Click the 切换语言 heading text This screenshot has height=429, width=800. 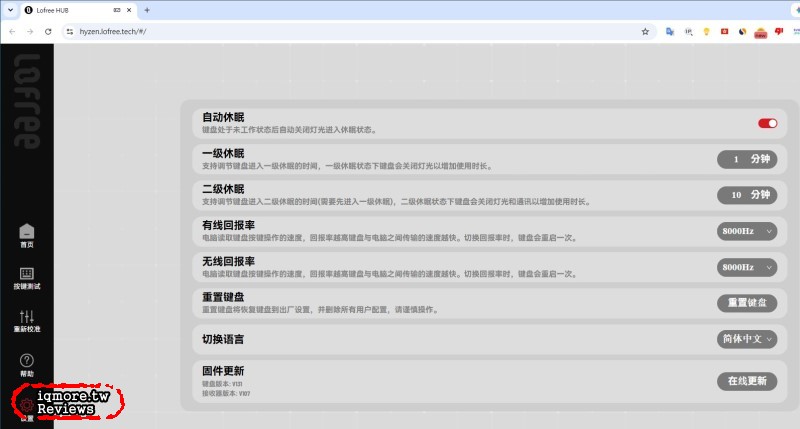click(x=223, y=339)
